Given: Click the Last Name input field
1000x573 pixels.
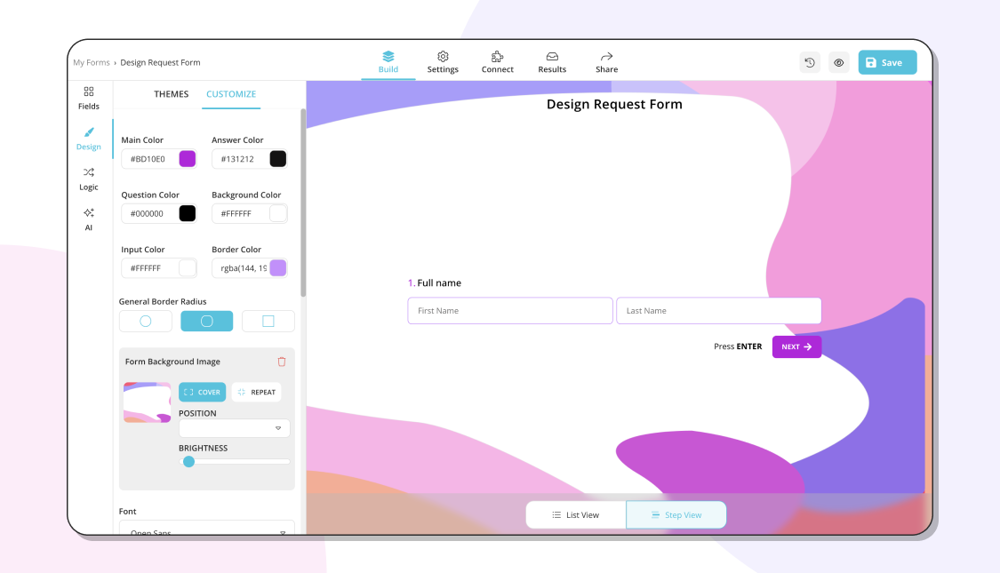Looking at the screenshot, I should (718, 311).
